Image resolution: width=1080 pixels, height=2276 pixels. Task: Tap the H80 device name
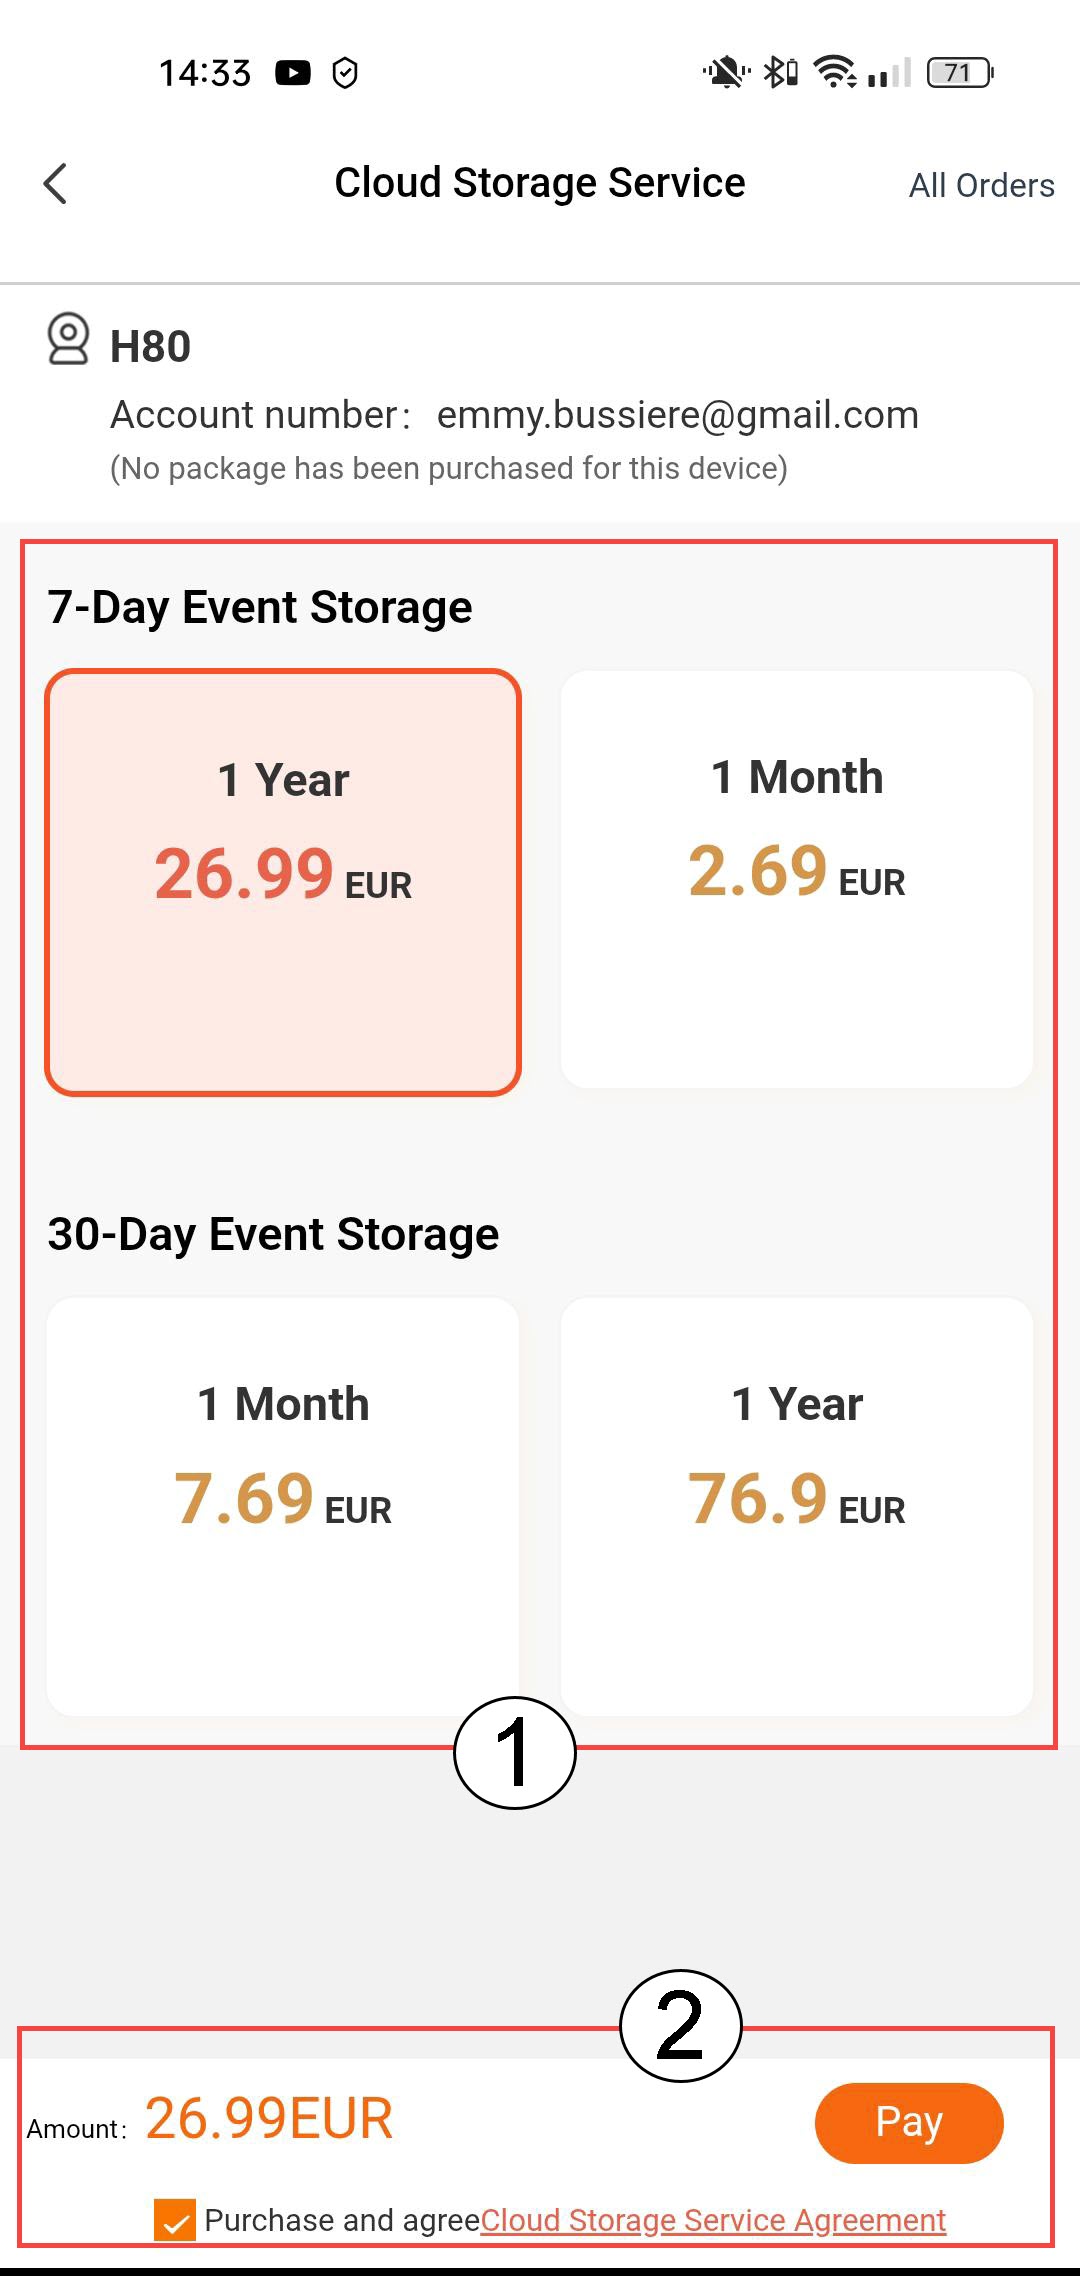coord(150,347)
